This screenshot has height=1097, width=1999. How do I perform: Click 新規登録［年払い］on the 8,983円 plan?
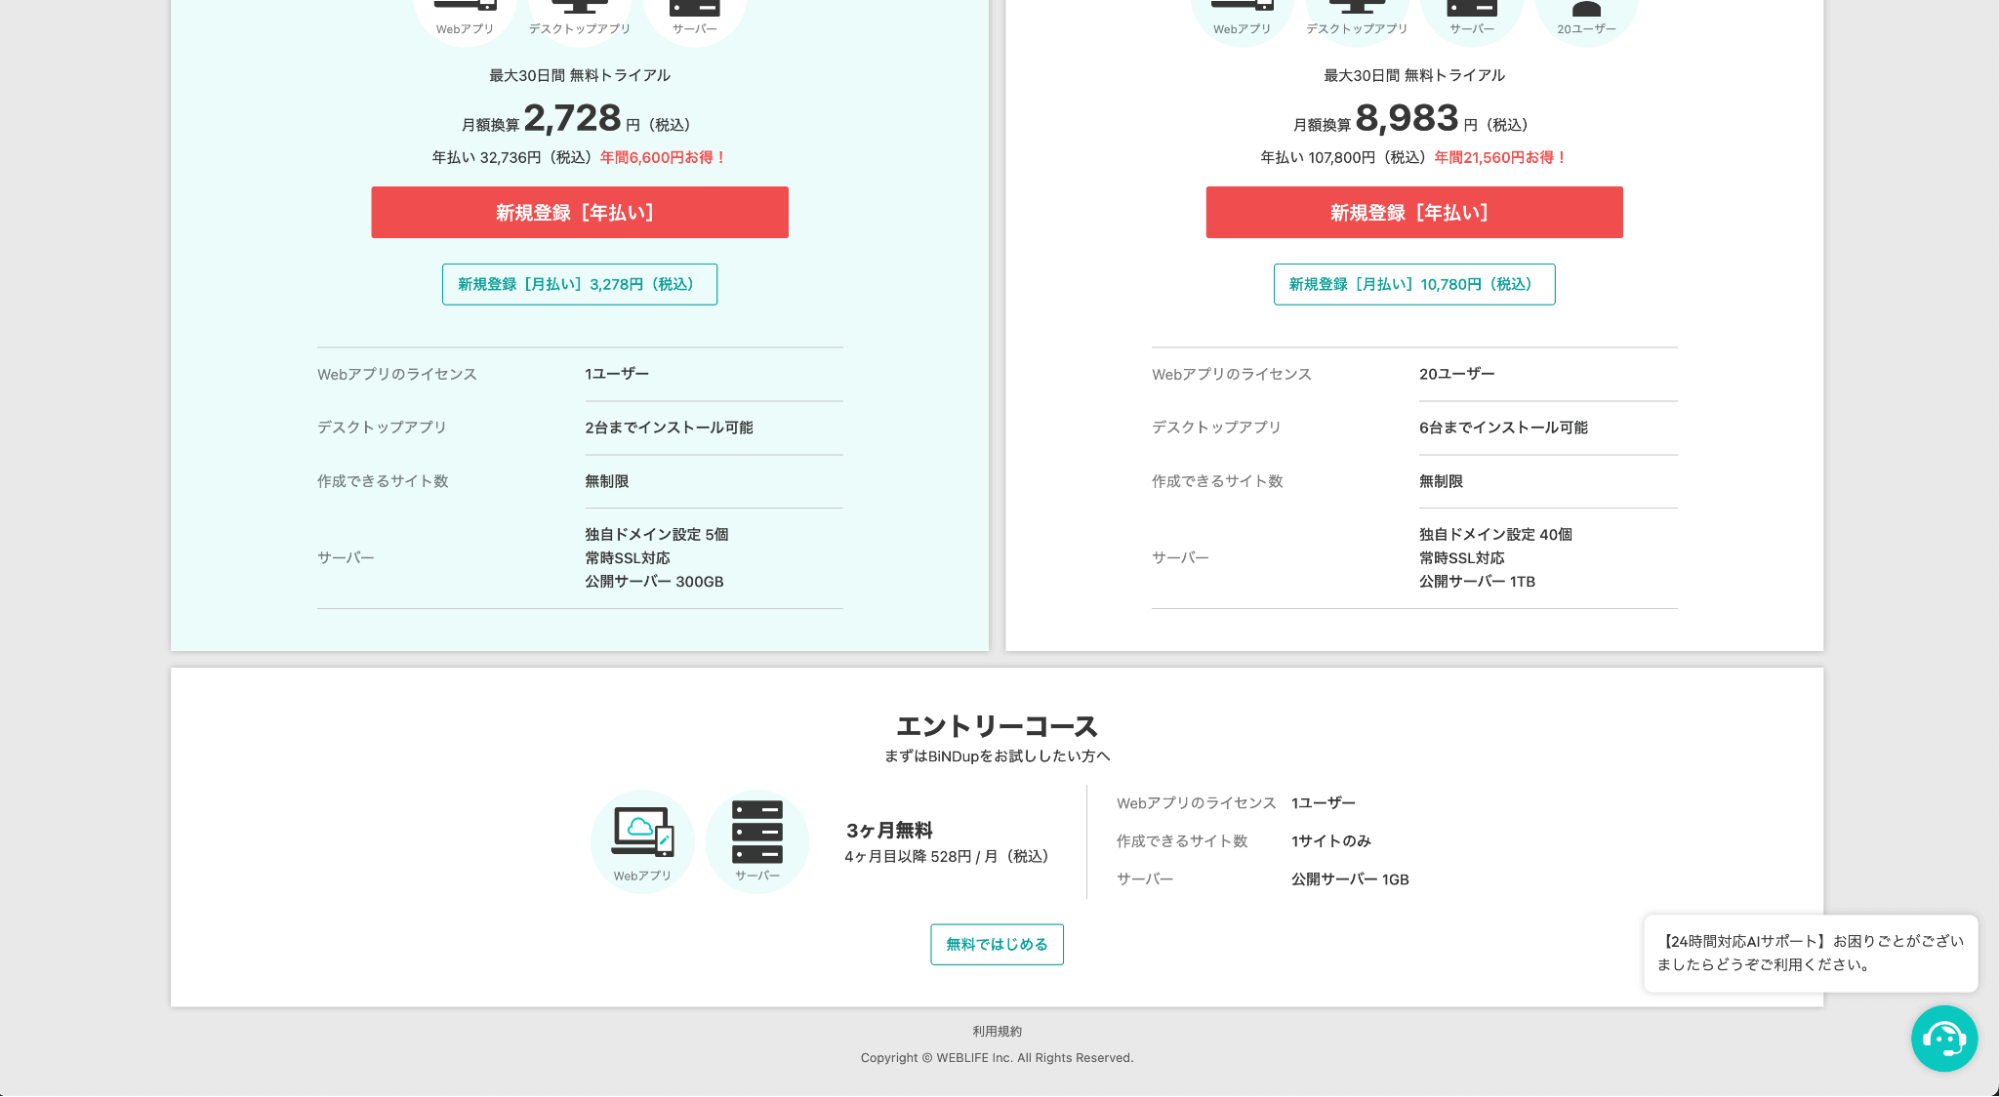click(x=1414, y=212)
